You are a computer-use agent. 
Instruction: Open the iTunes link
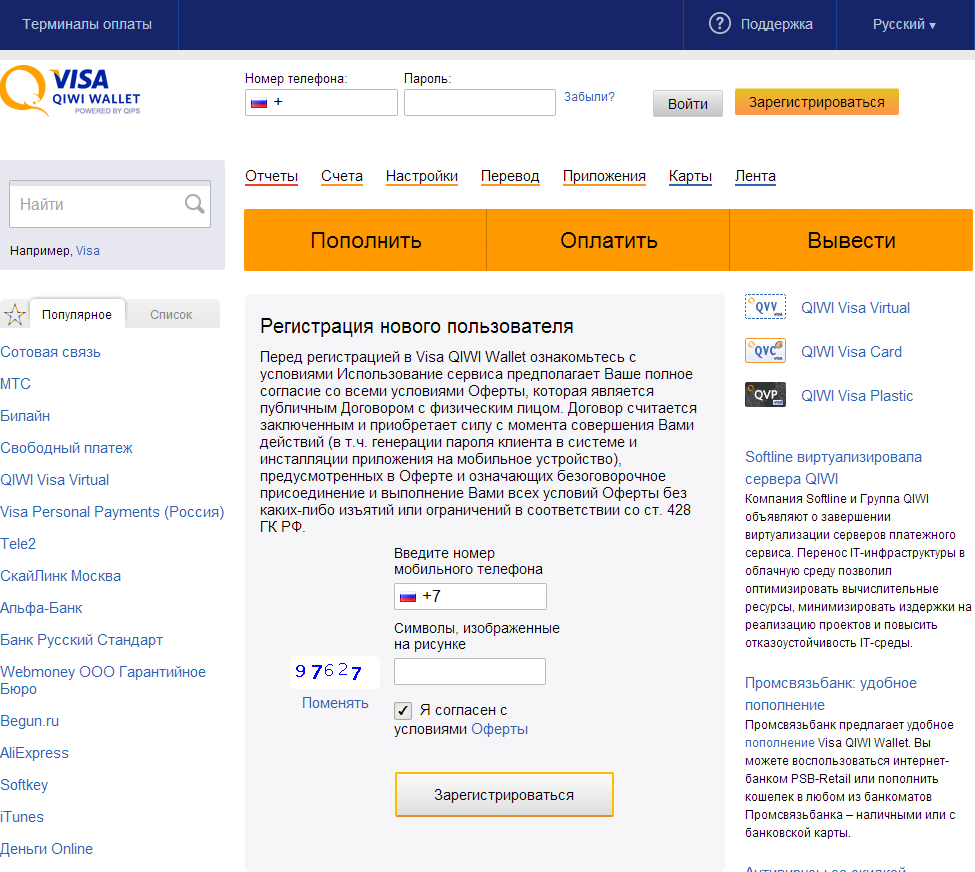tap(22, 817)
